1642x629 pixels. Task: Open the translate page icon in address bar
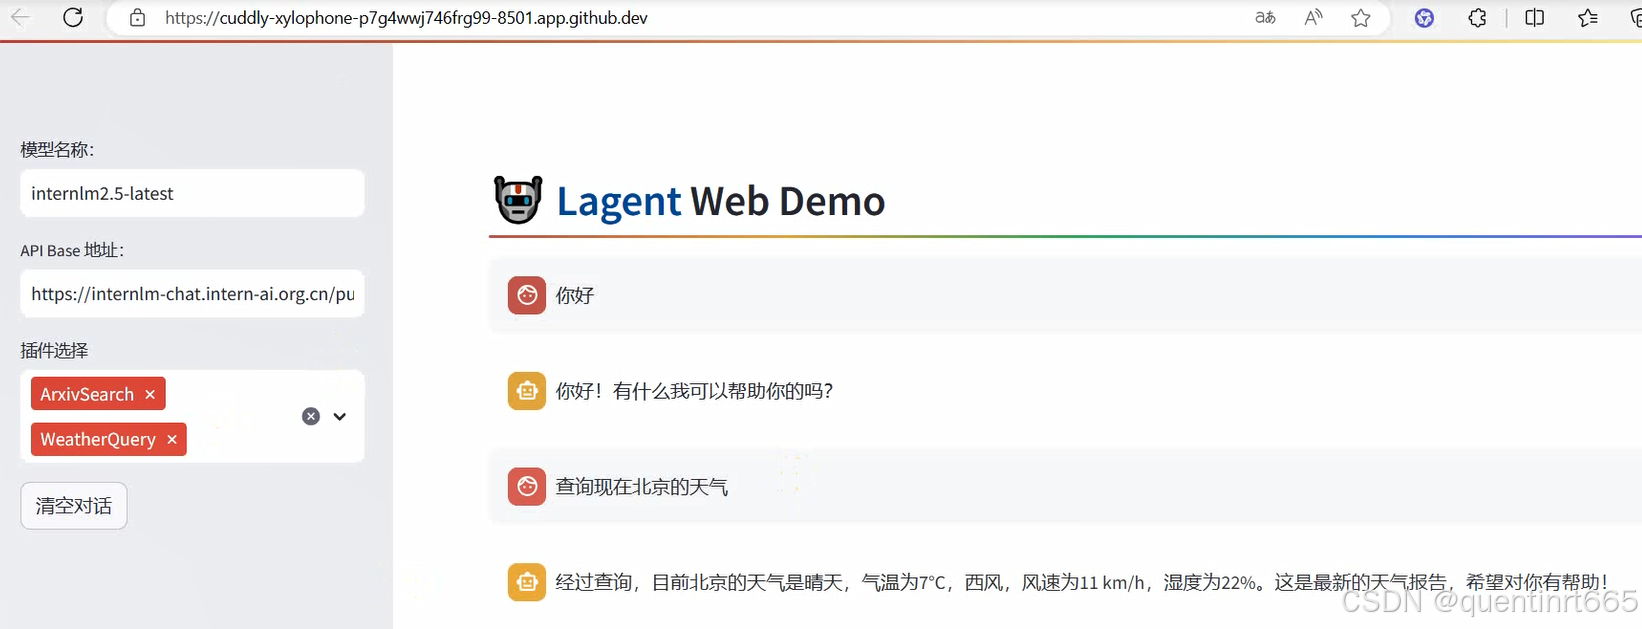(1265, 17)
